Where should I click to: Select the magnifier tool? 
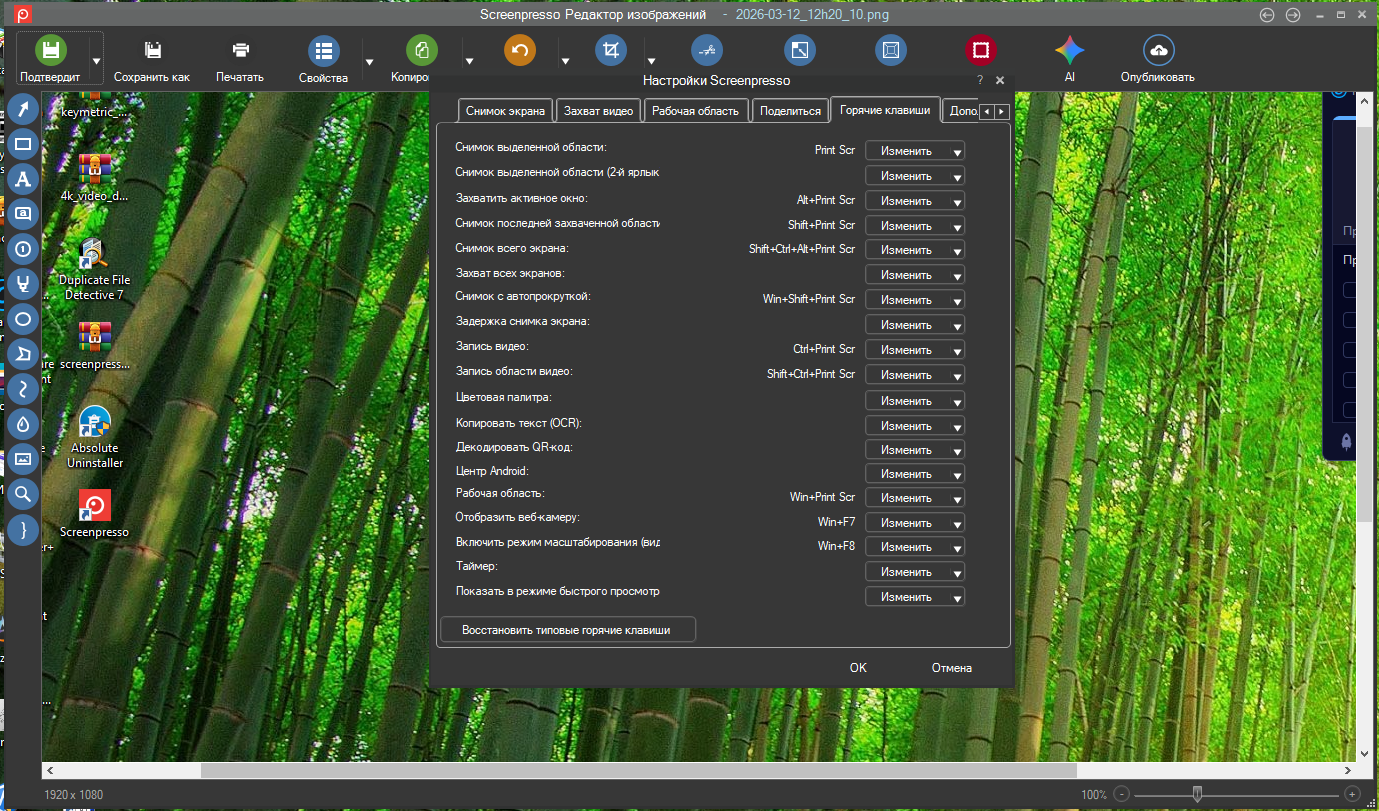click(x=23, y=493)
